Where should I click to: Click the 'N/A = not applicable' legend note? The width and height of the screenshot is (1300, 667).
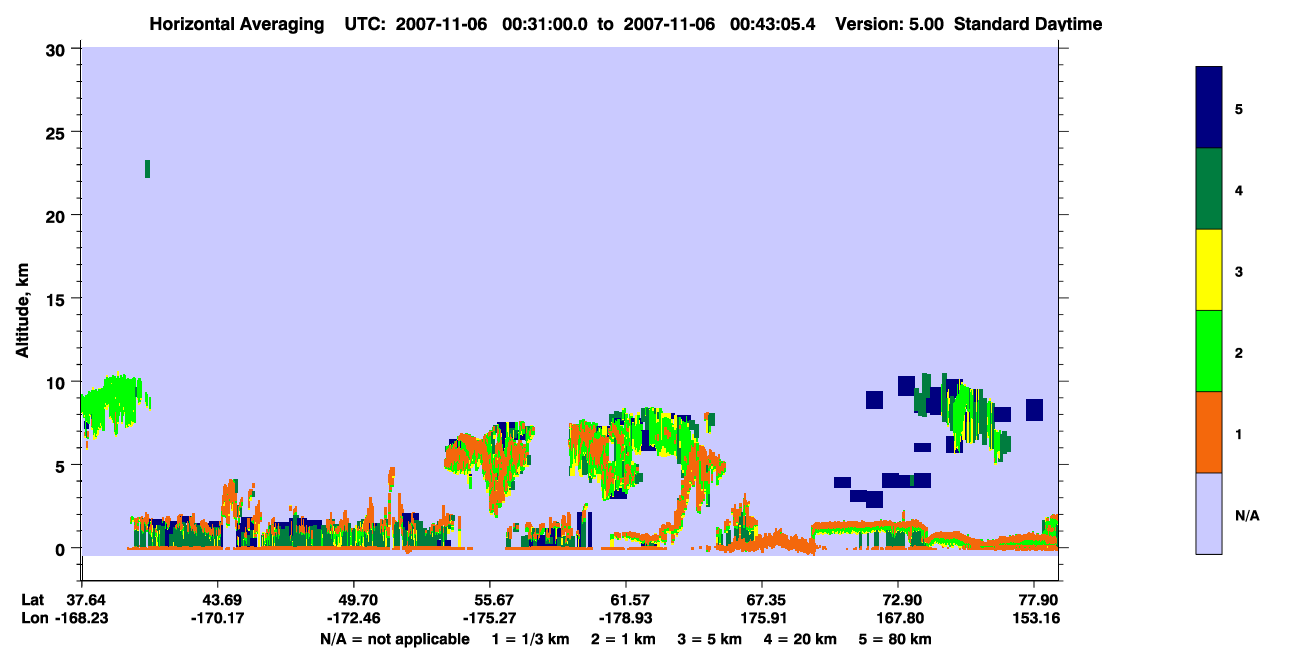pyautogui.click(x=394, y=639)
